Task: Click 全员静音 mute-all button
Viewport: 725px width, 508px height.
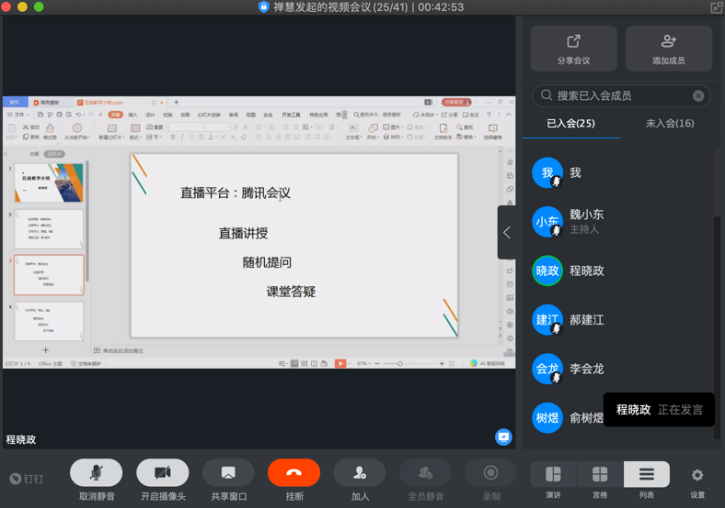Action: coord(425,473)
